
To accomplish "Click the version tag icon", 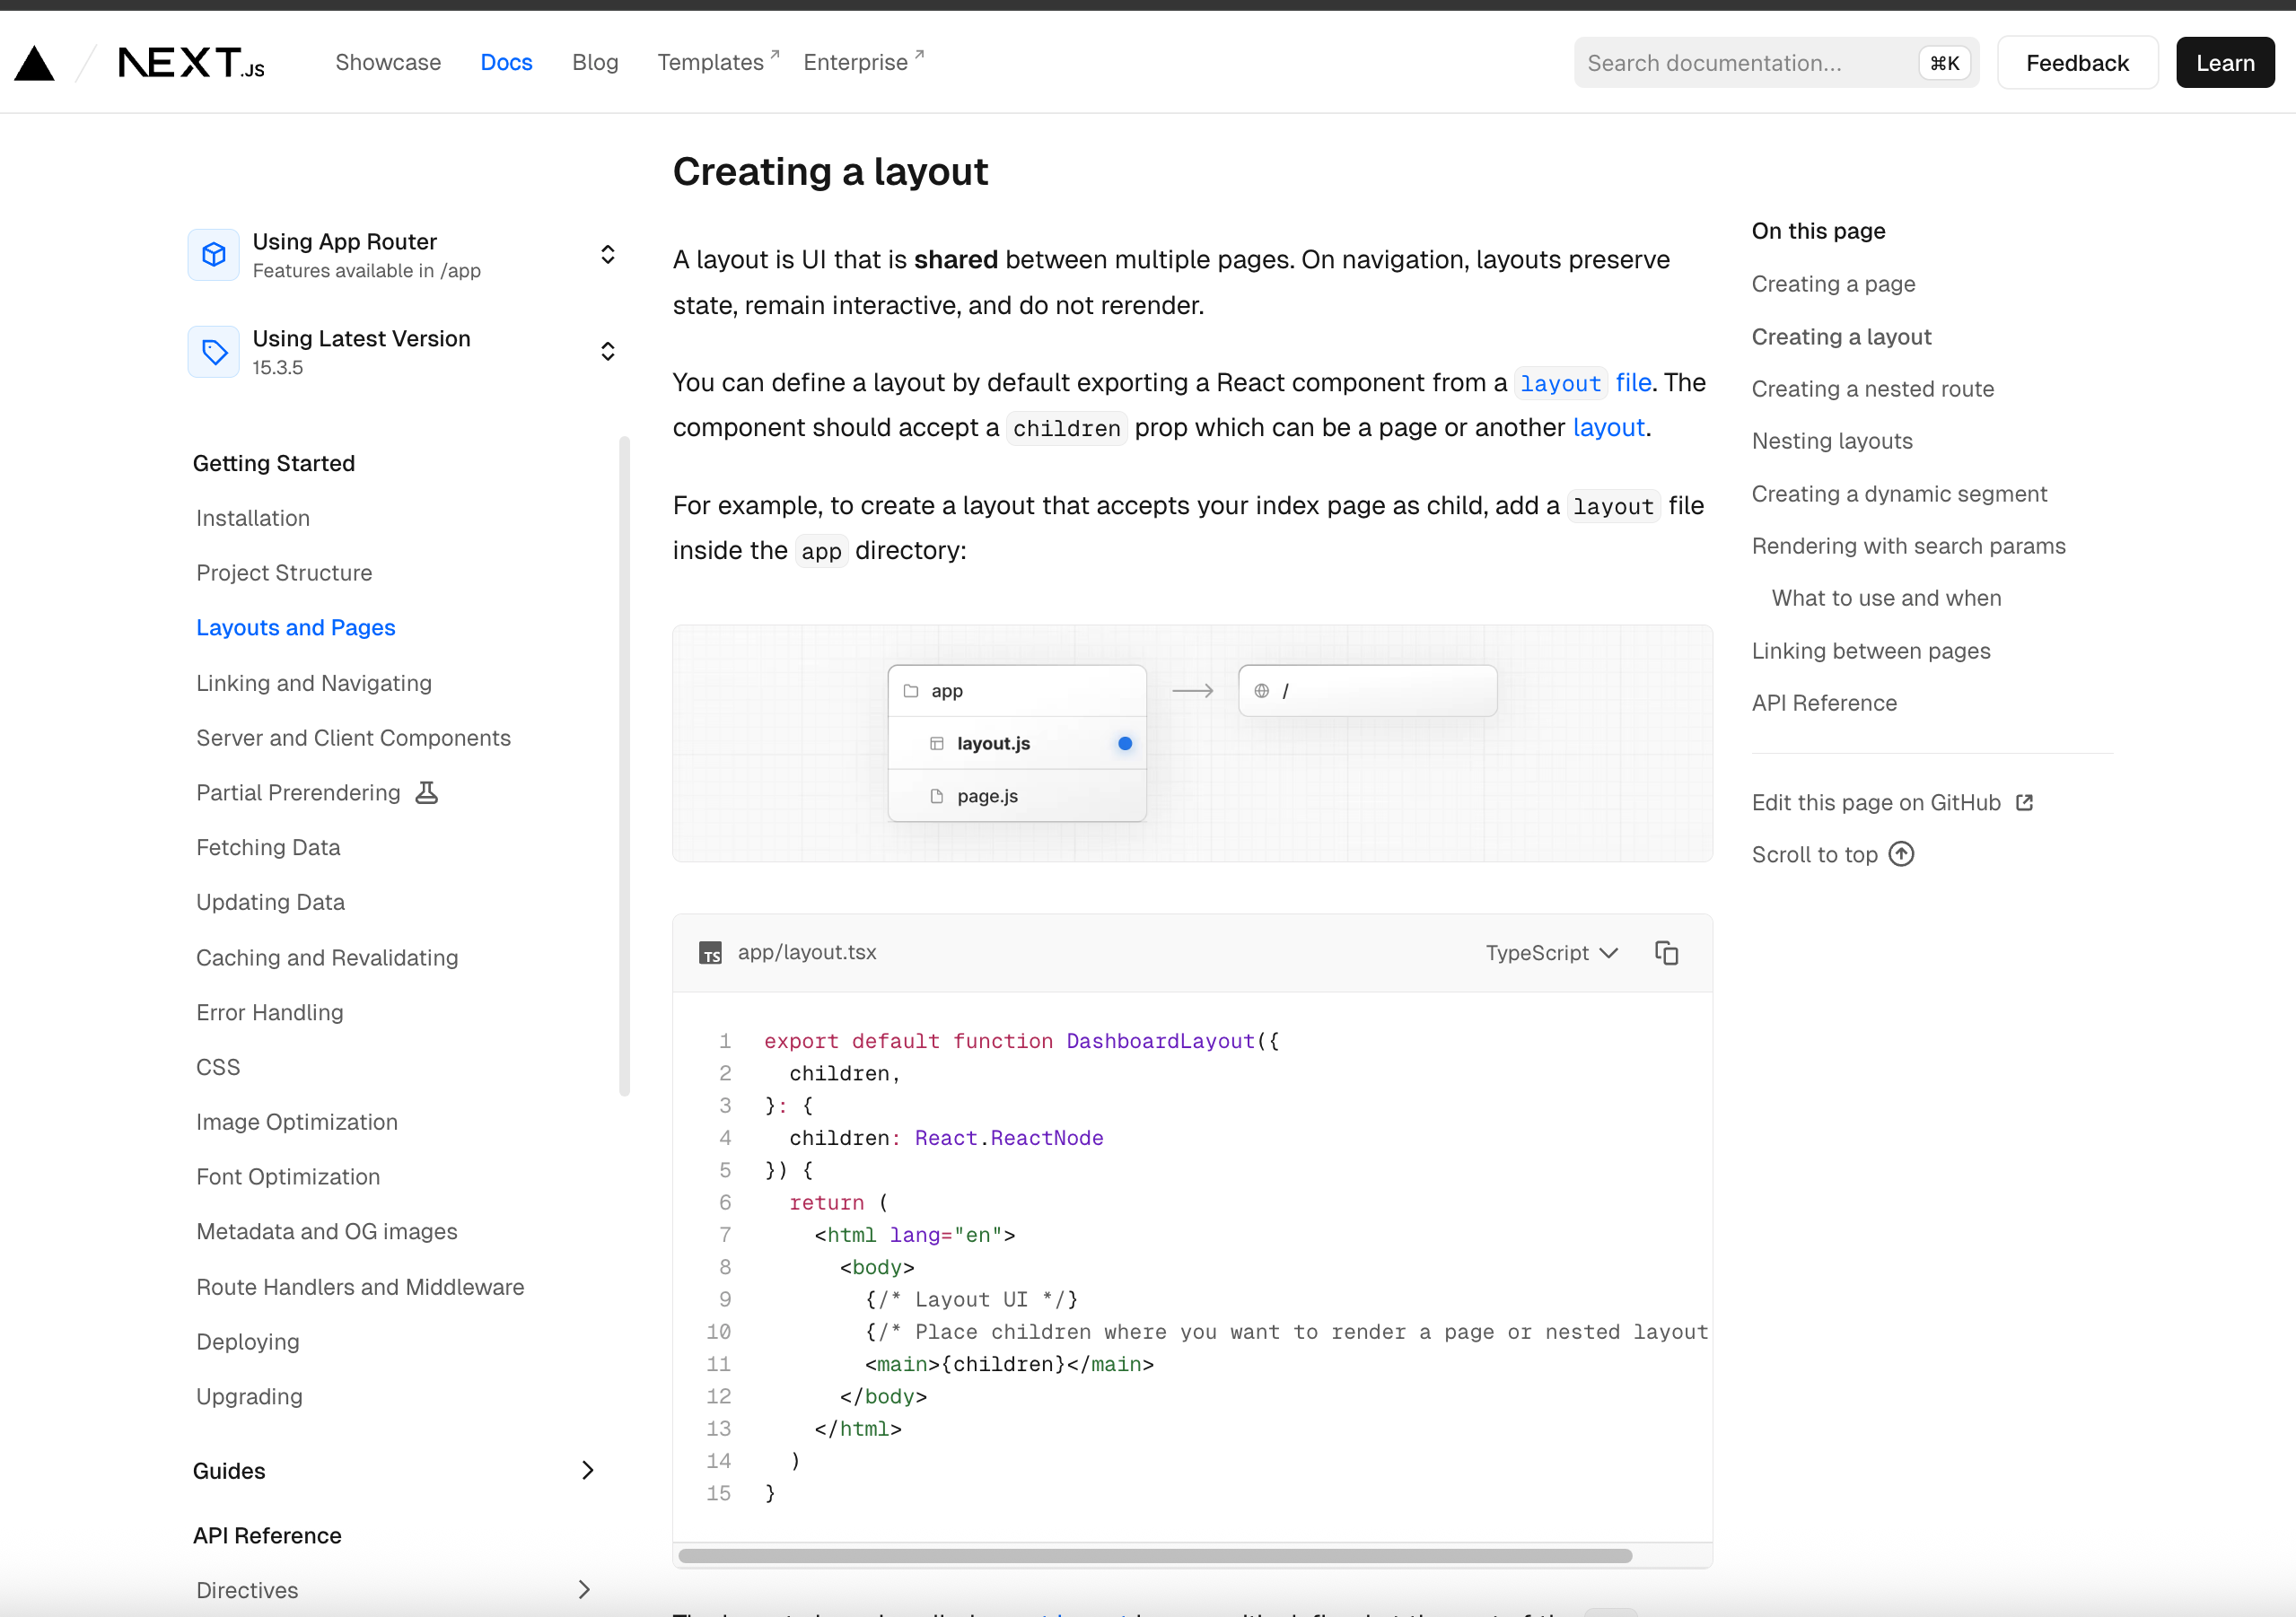I will coord(213,352).
